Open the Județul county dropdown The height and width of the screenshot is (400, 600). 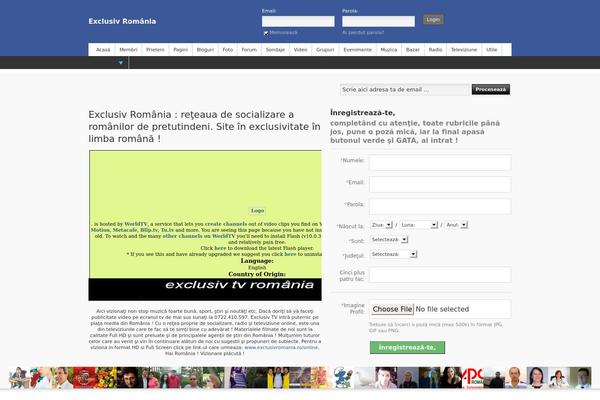393,254
